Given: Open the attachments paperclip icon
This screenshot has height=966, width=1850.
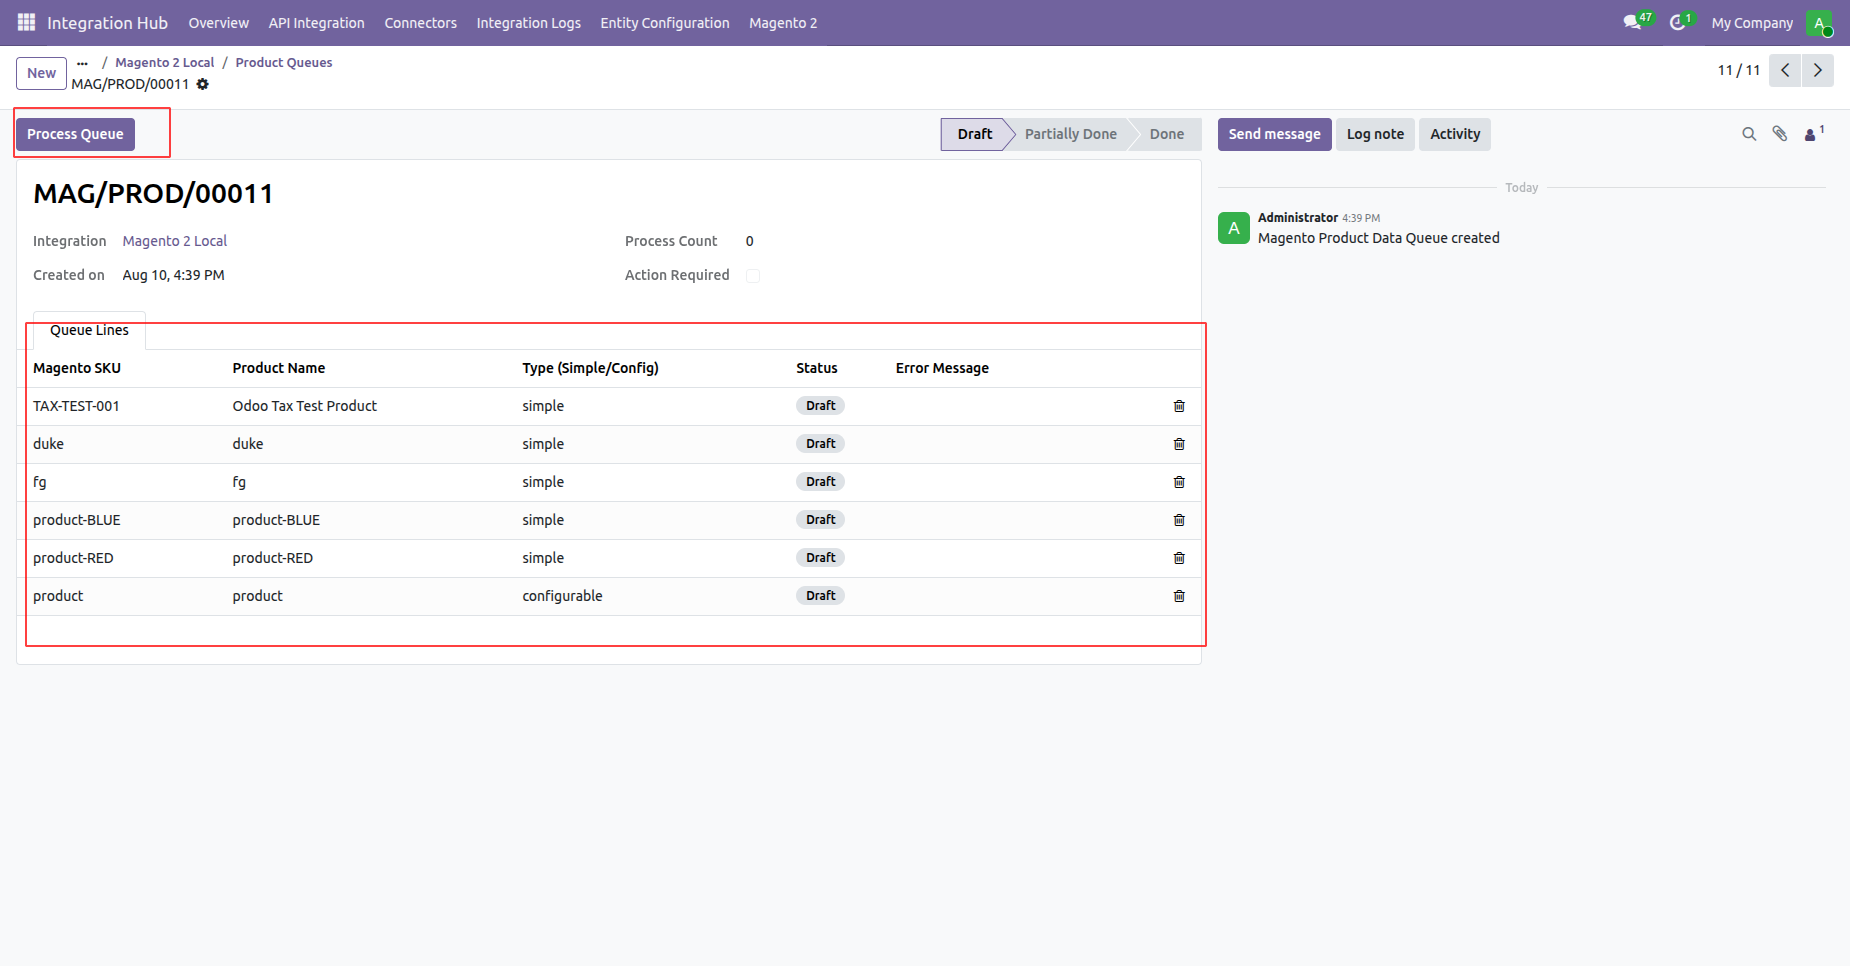Looking at the screenshot, I should (x=1780, y=134).
